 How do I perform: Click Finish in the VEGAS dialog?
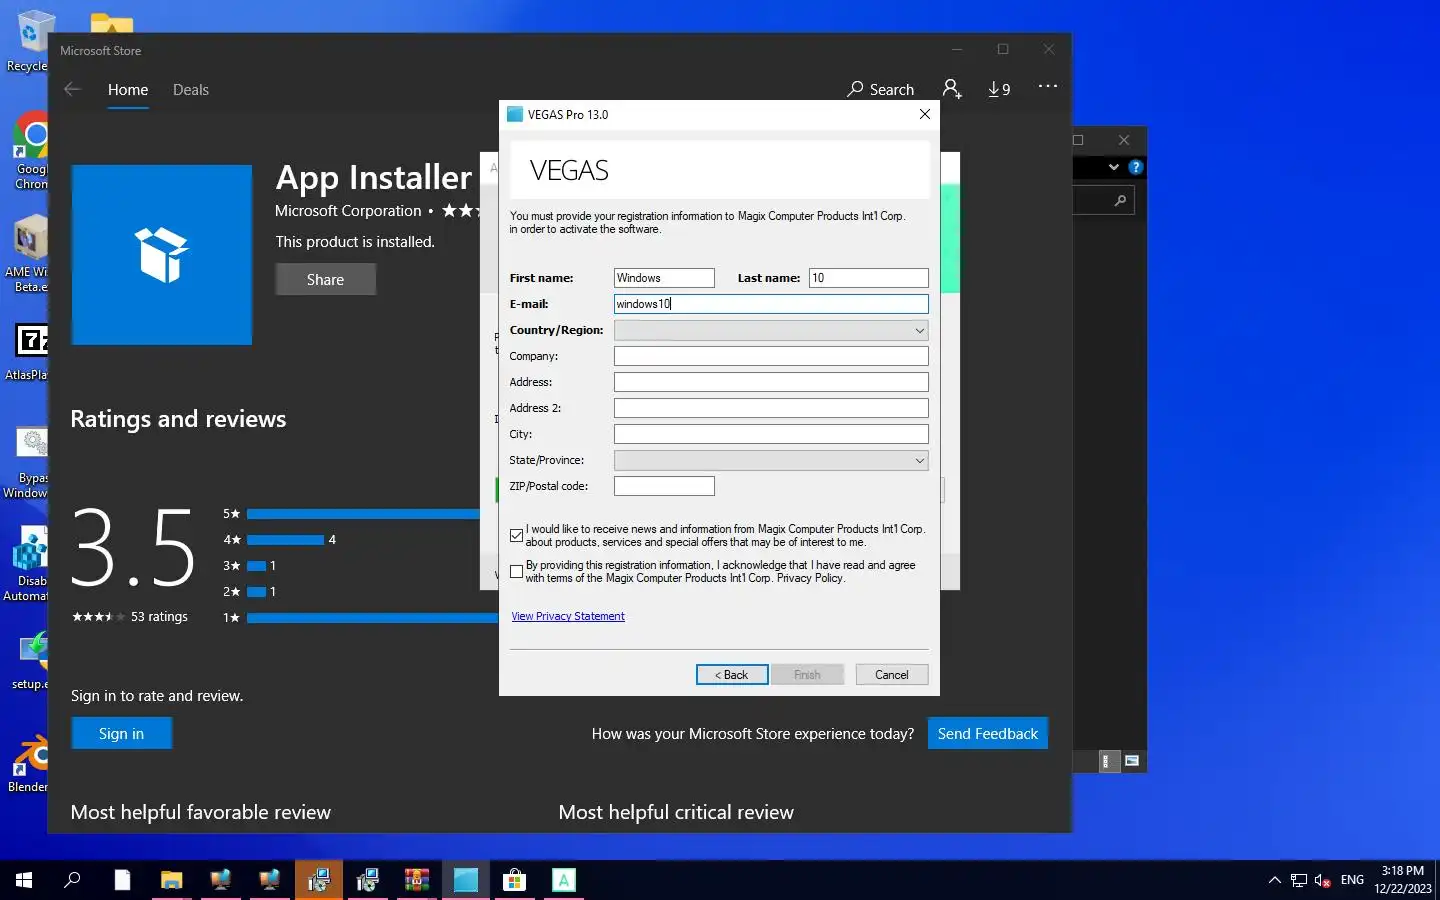point(807,675)
